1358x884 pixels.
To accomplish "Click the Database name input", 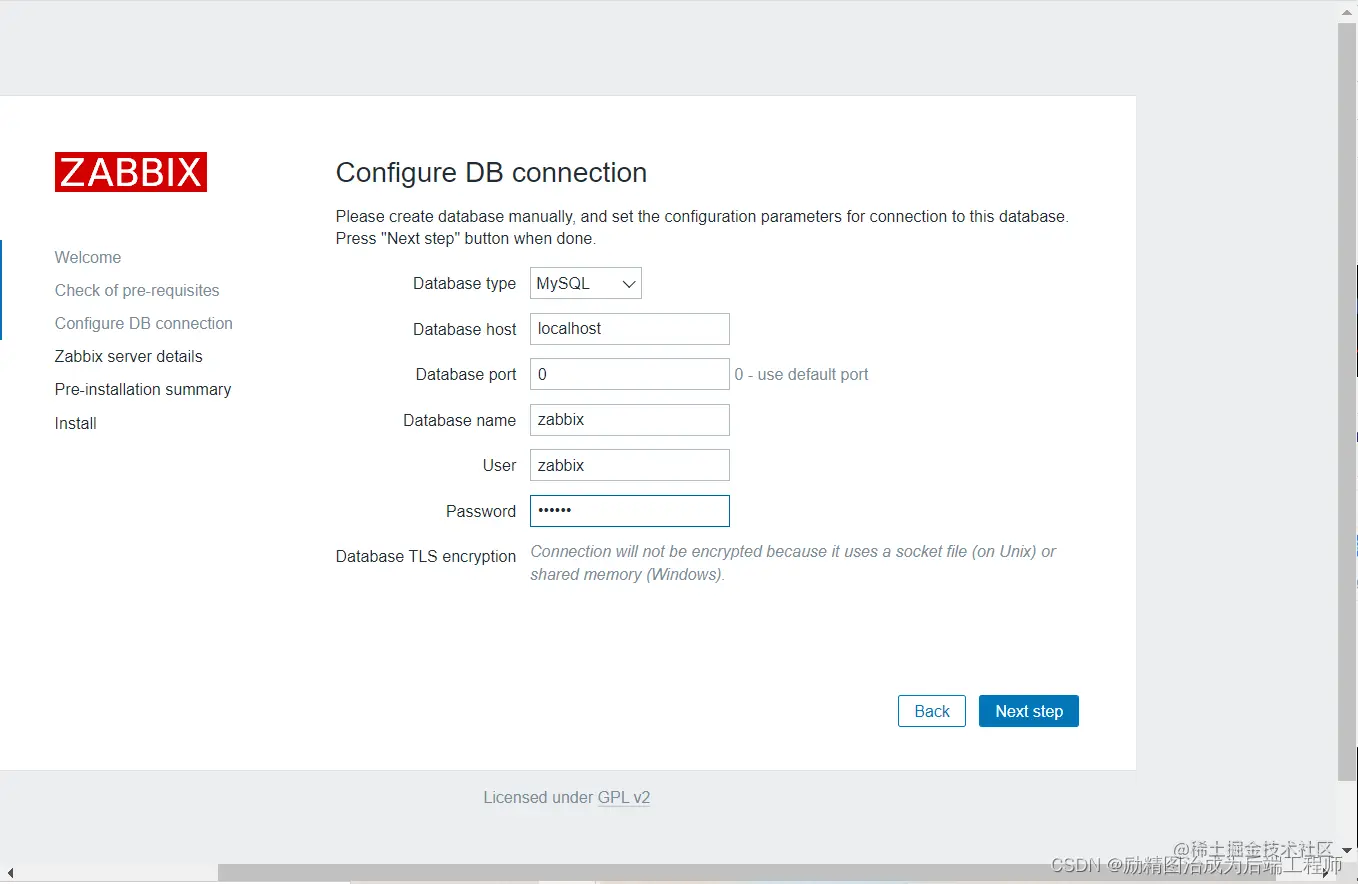I will click(x=630, y=420).
